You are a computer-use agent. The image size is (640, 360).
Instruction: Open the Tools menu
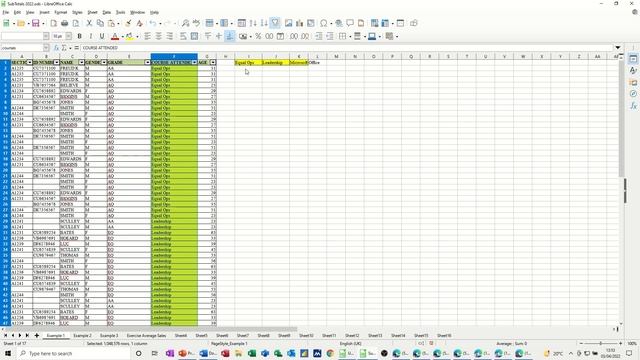120,13
